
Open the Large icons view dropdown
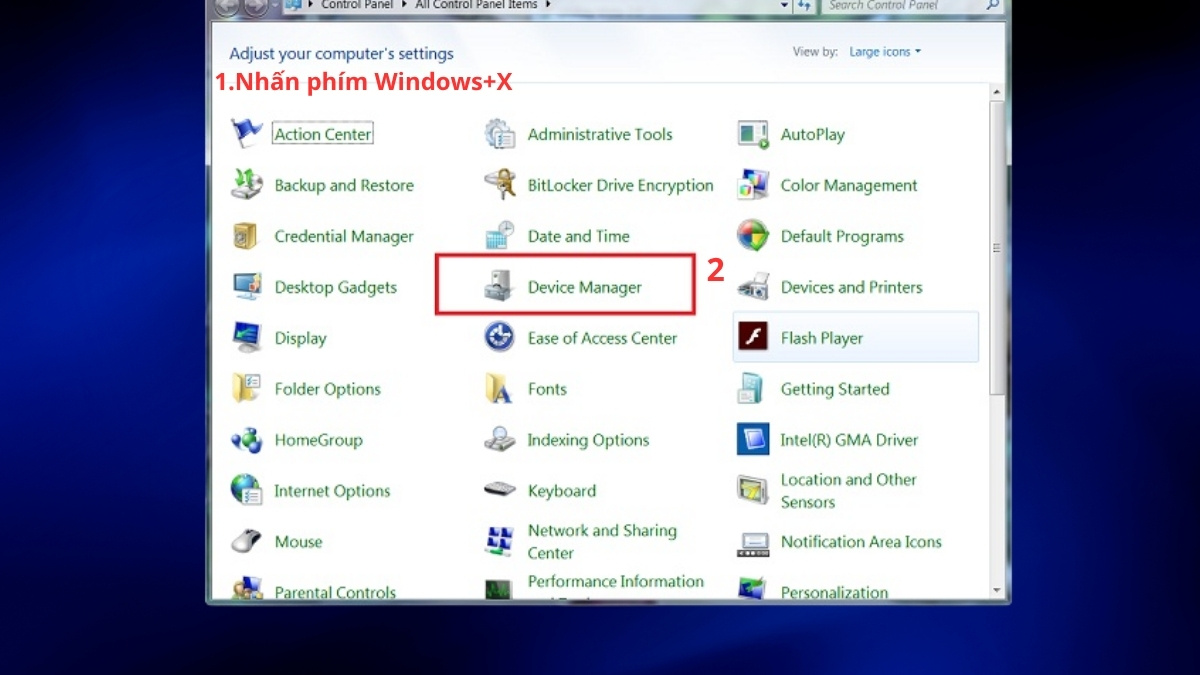[x=885, y=52]
